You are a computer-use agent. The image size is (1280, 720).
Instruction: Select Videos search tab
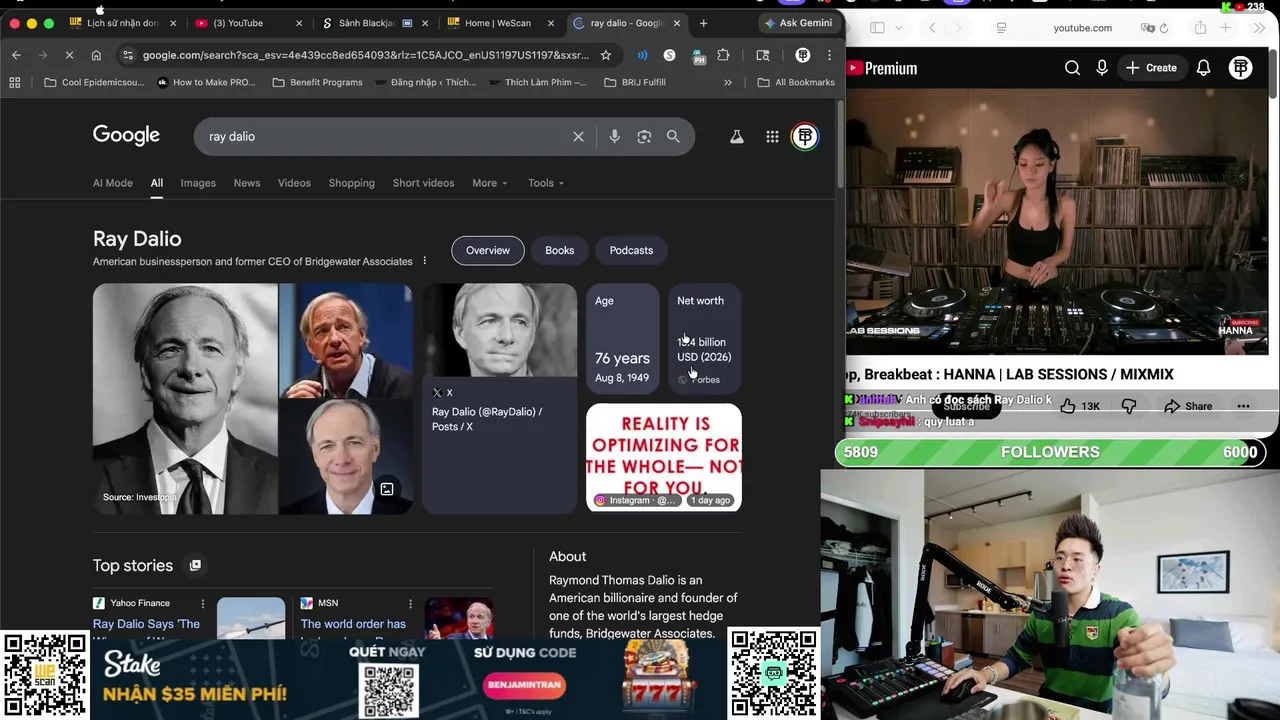tap(294, 183)
